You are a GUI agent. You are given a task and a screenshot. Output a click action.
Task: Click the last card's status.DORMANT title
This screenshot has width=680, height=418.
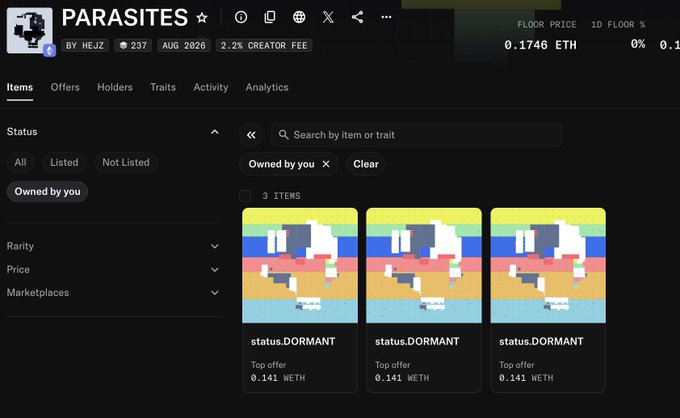541,342
